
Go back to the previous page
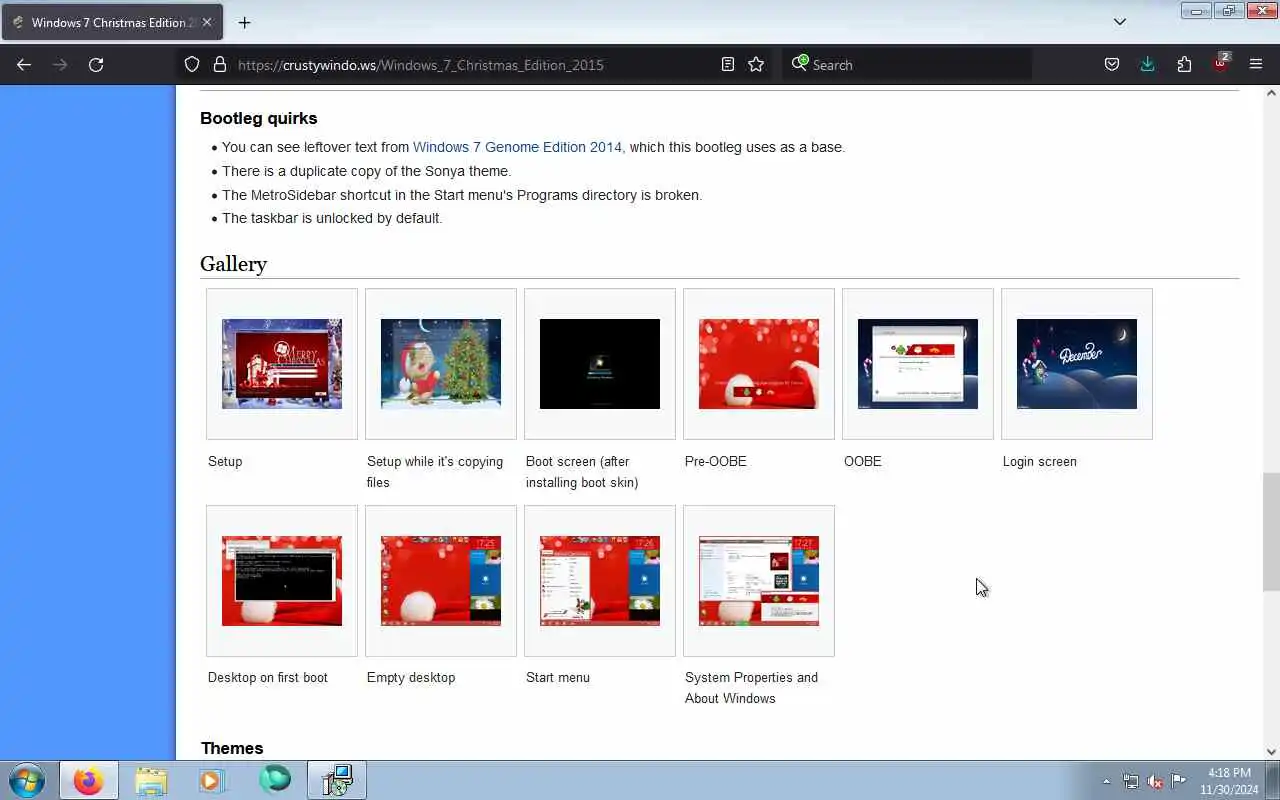24,64
